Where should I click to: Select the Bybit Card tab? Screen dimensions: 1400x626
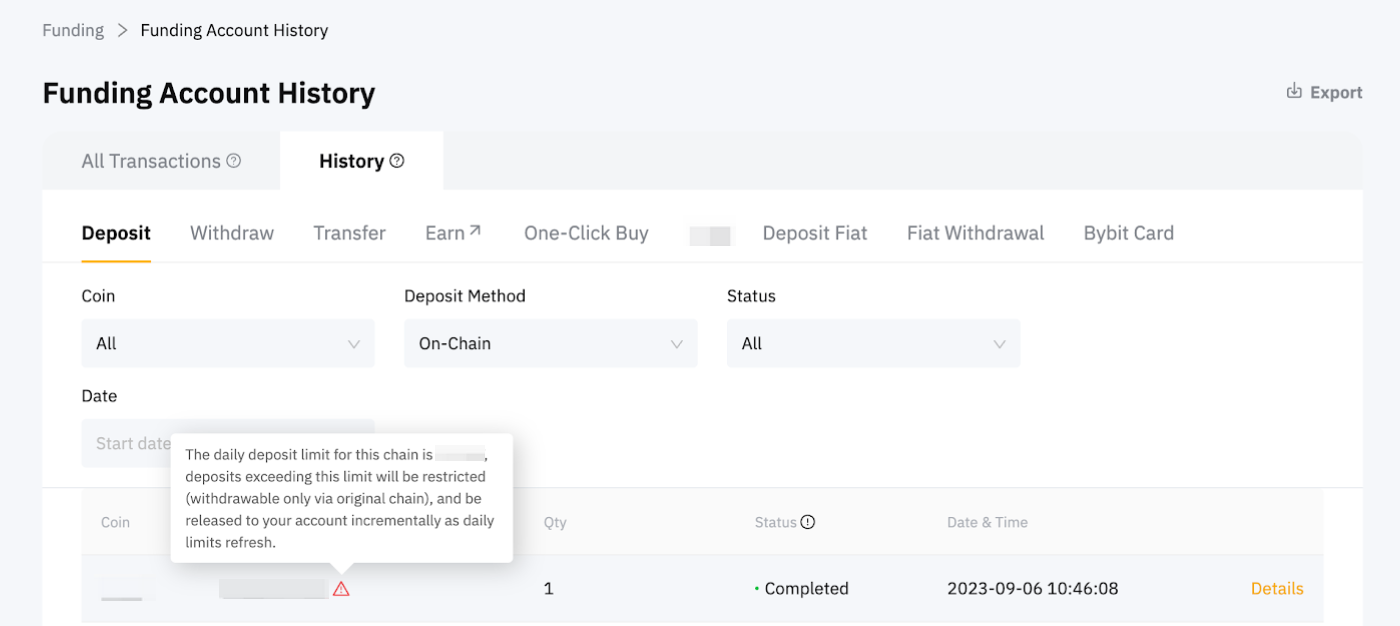coord(1128,233)
